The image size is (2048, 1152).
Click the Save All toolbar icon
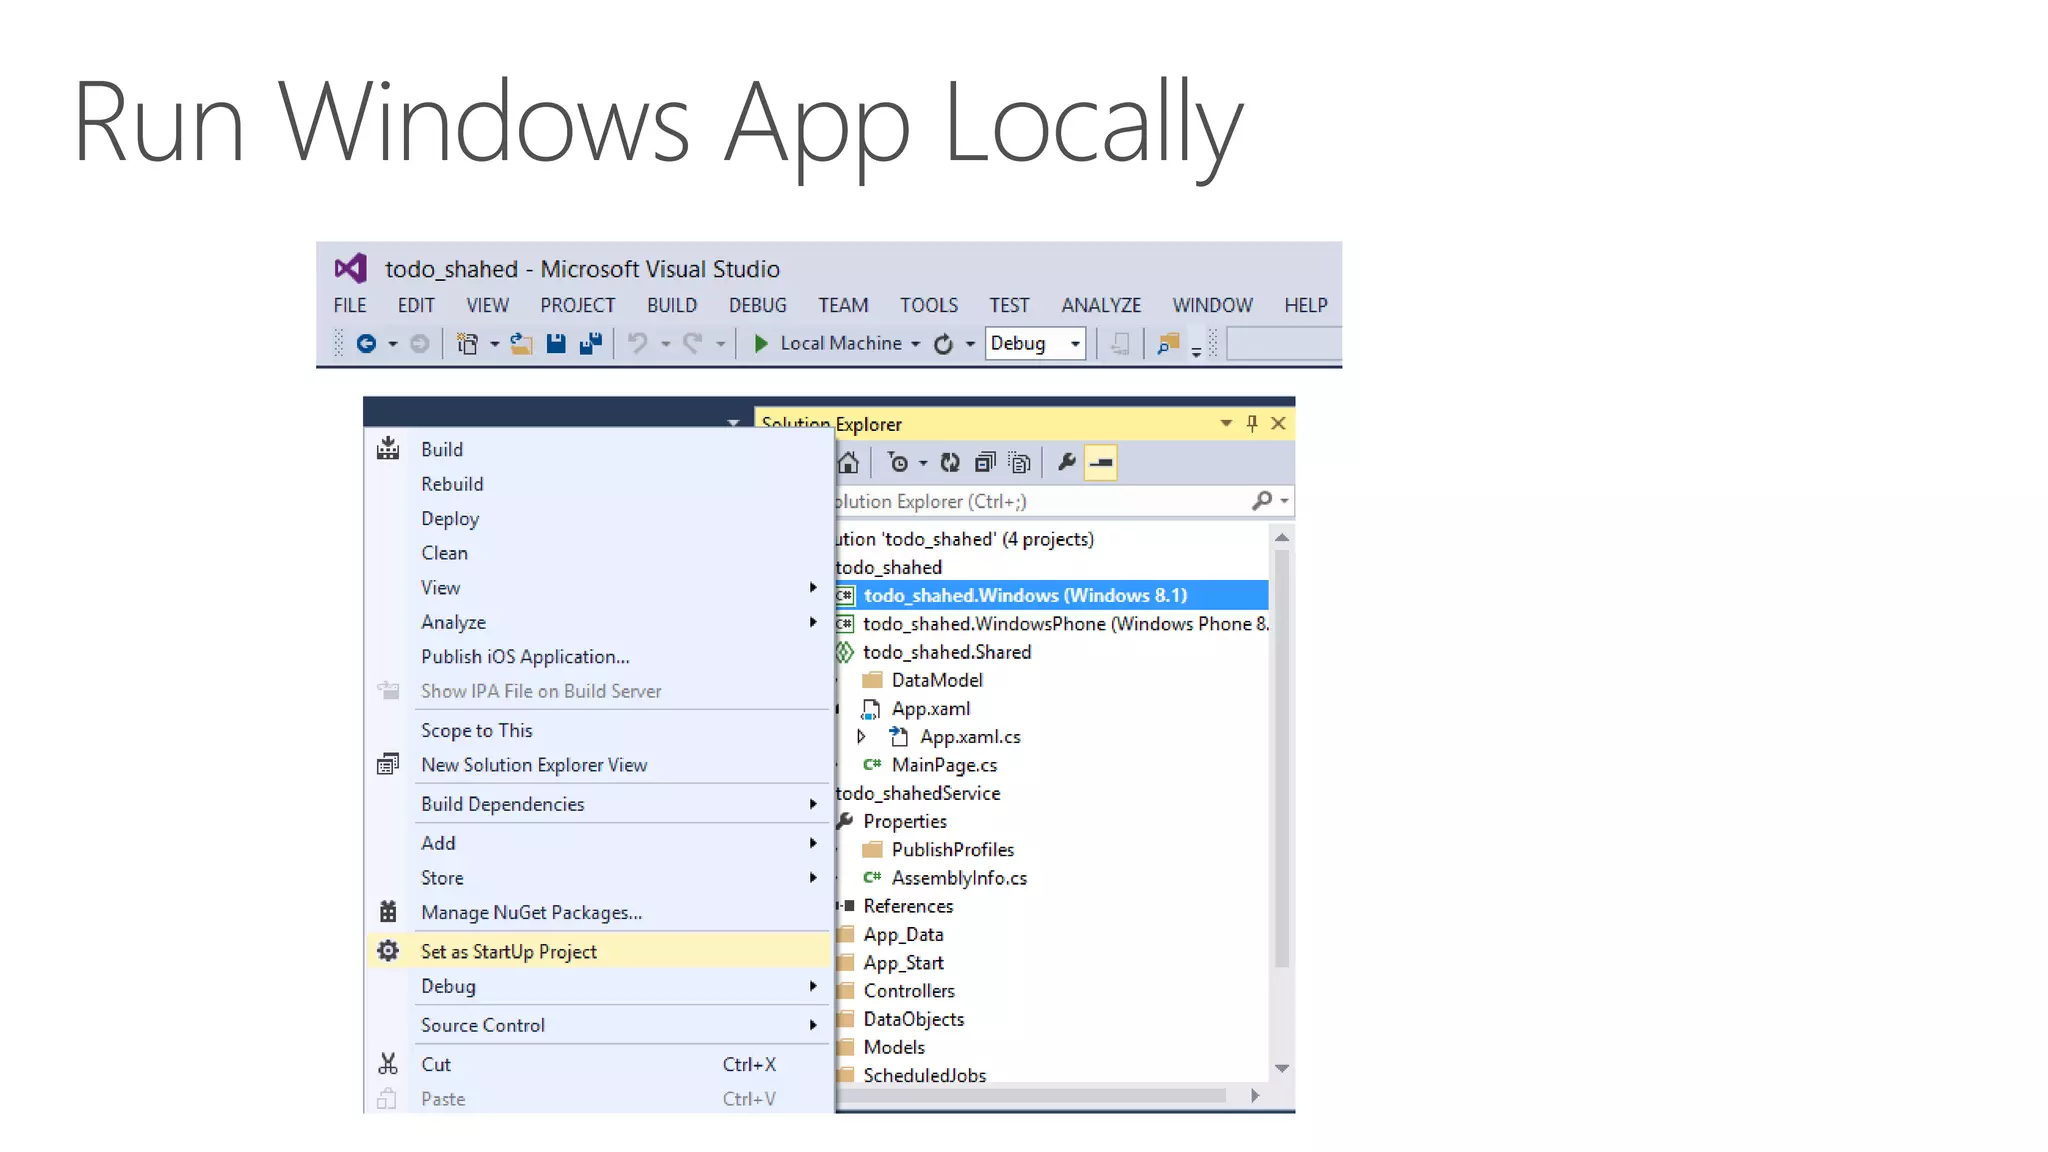coord(591,344)
